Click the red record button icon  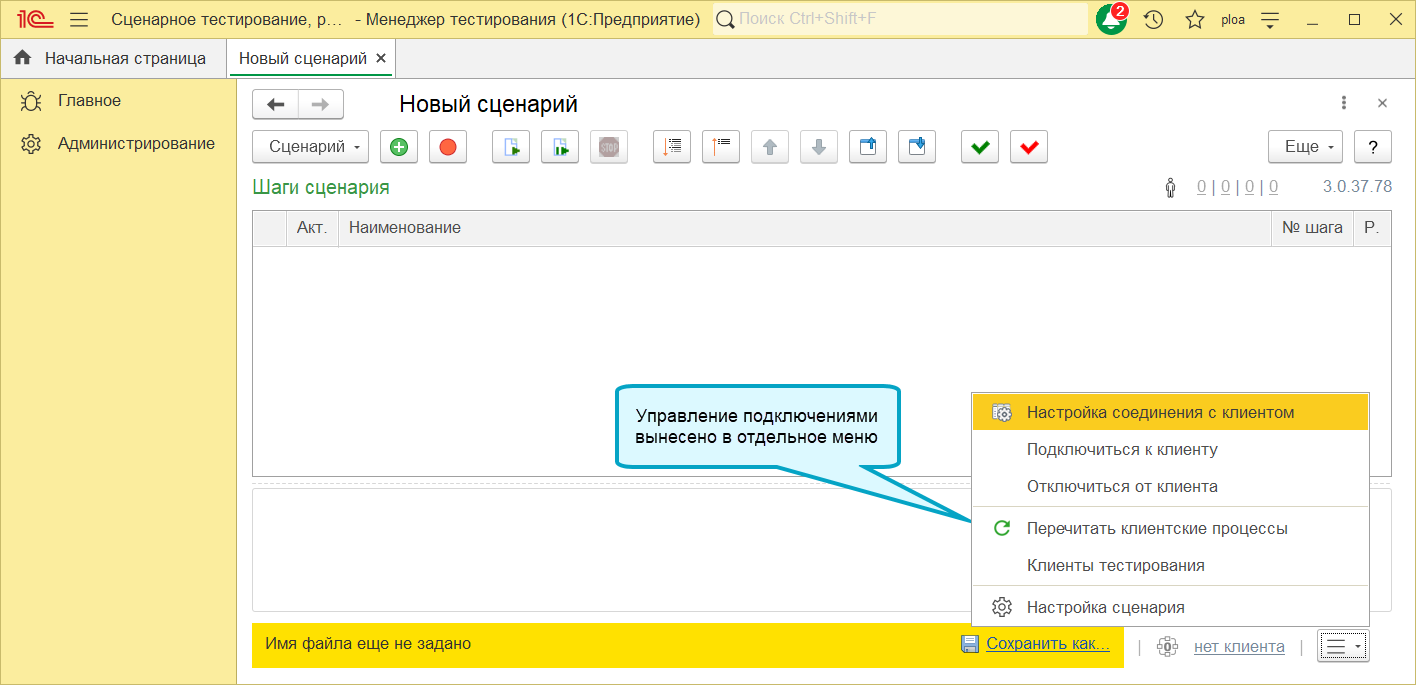click(448, 147)
